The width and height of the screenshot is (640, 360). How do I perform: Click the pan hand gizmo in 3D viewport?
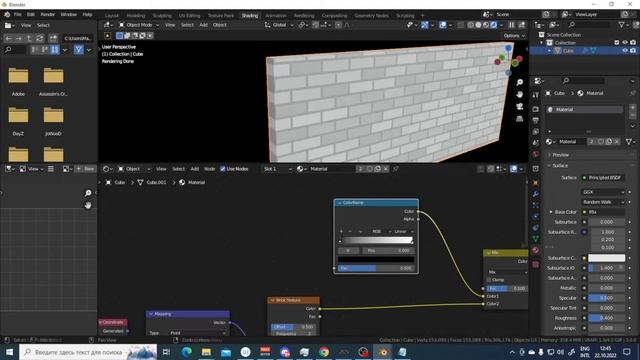tap(520, 94)
